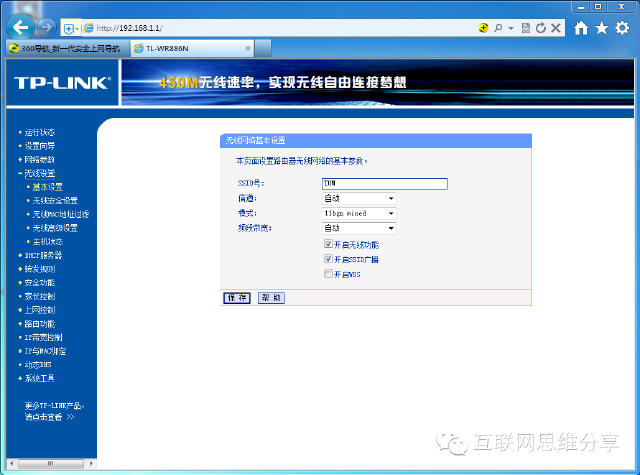The width and height of the screenshot is (640, 475).
Task: Click the 保存 button
Action: 237,298
